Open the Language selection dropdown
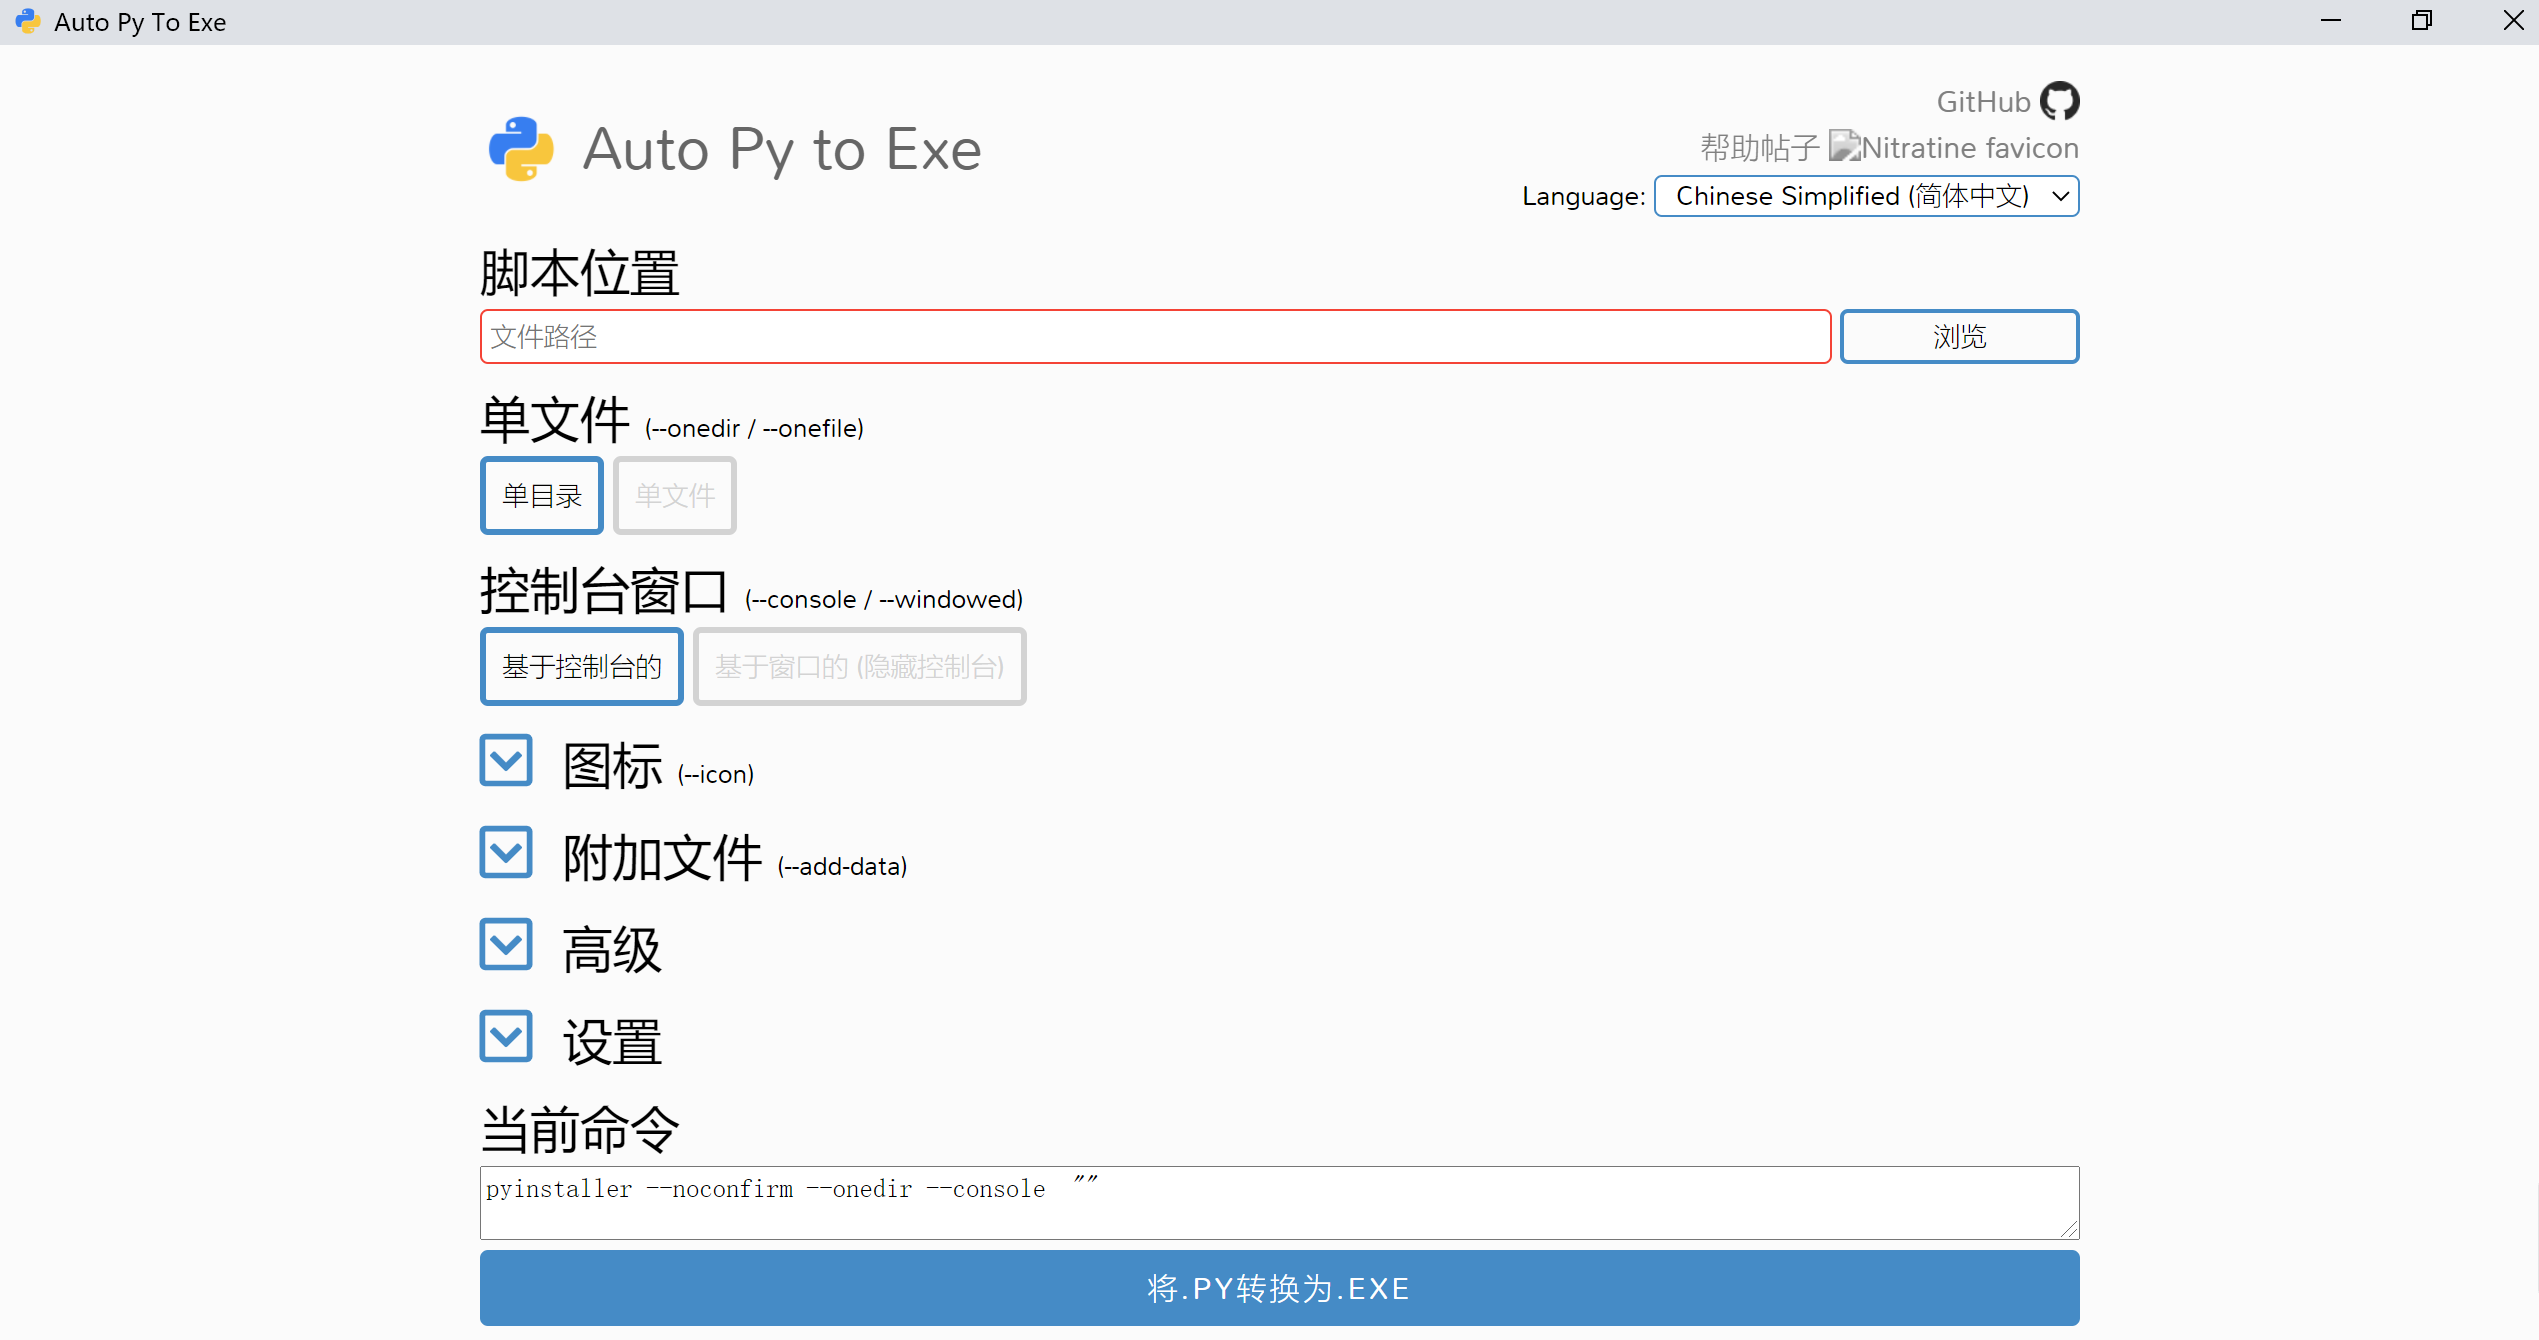 [1866, 196]
